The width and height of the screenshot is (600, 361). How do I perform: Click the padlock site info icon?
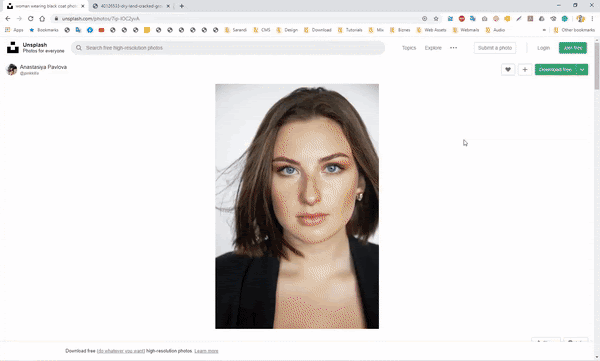pos(56,18)
